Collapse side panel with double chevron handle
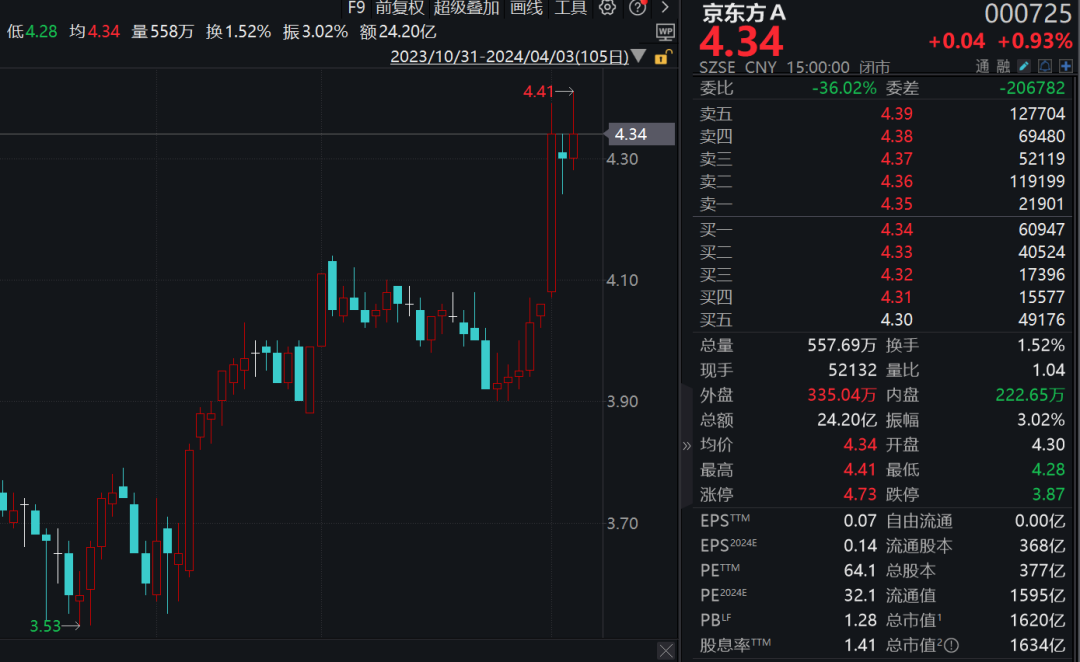The height and width of the screenshot is (662, 1080). point(687,446)
